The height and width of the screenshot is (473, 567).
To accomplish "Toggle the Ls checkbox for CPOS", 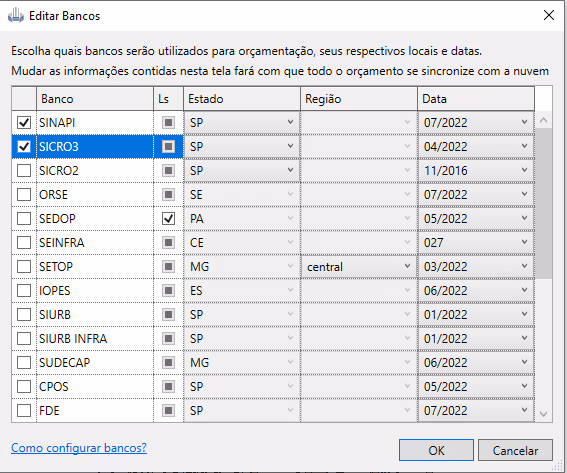I will pos(168,386).
